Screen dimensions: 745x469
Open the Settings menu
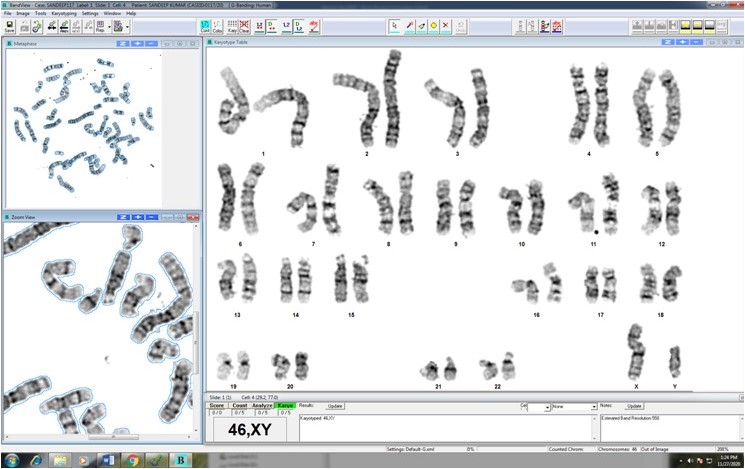tap(90, 13)
